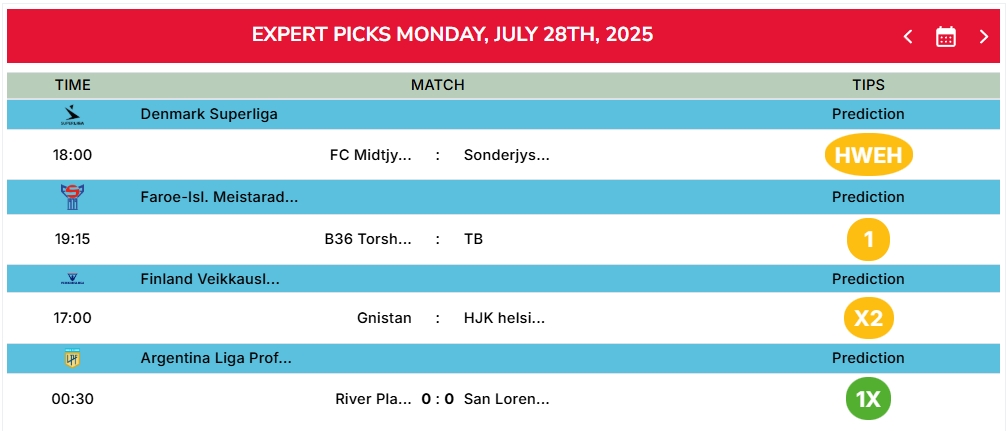Click the Argentina Liga Profesional logo

tap(72, 358)
